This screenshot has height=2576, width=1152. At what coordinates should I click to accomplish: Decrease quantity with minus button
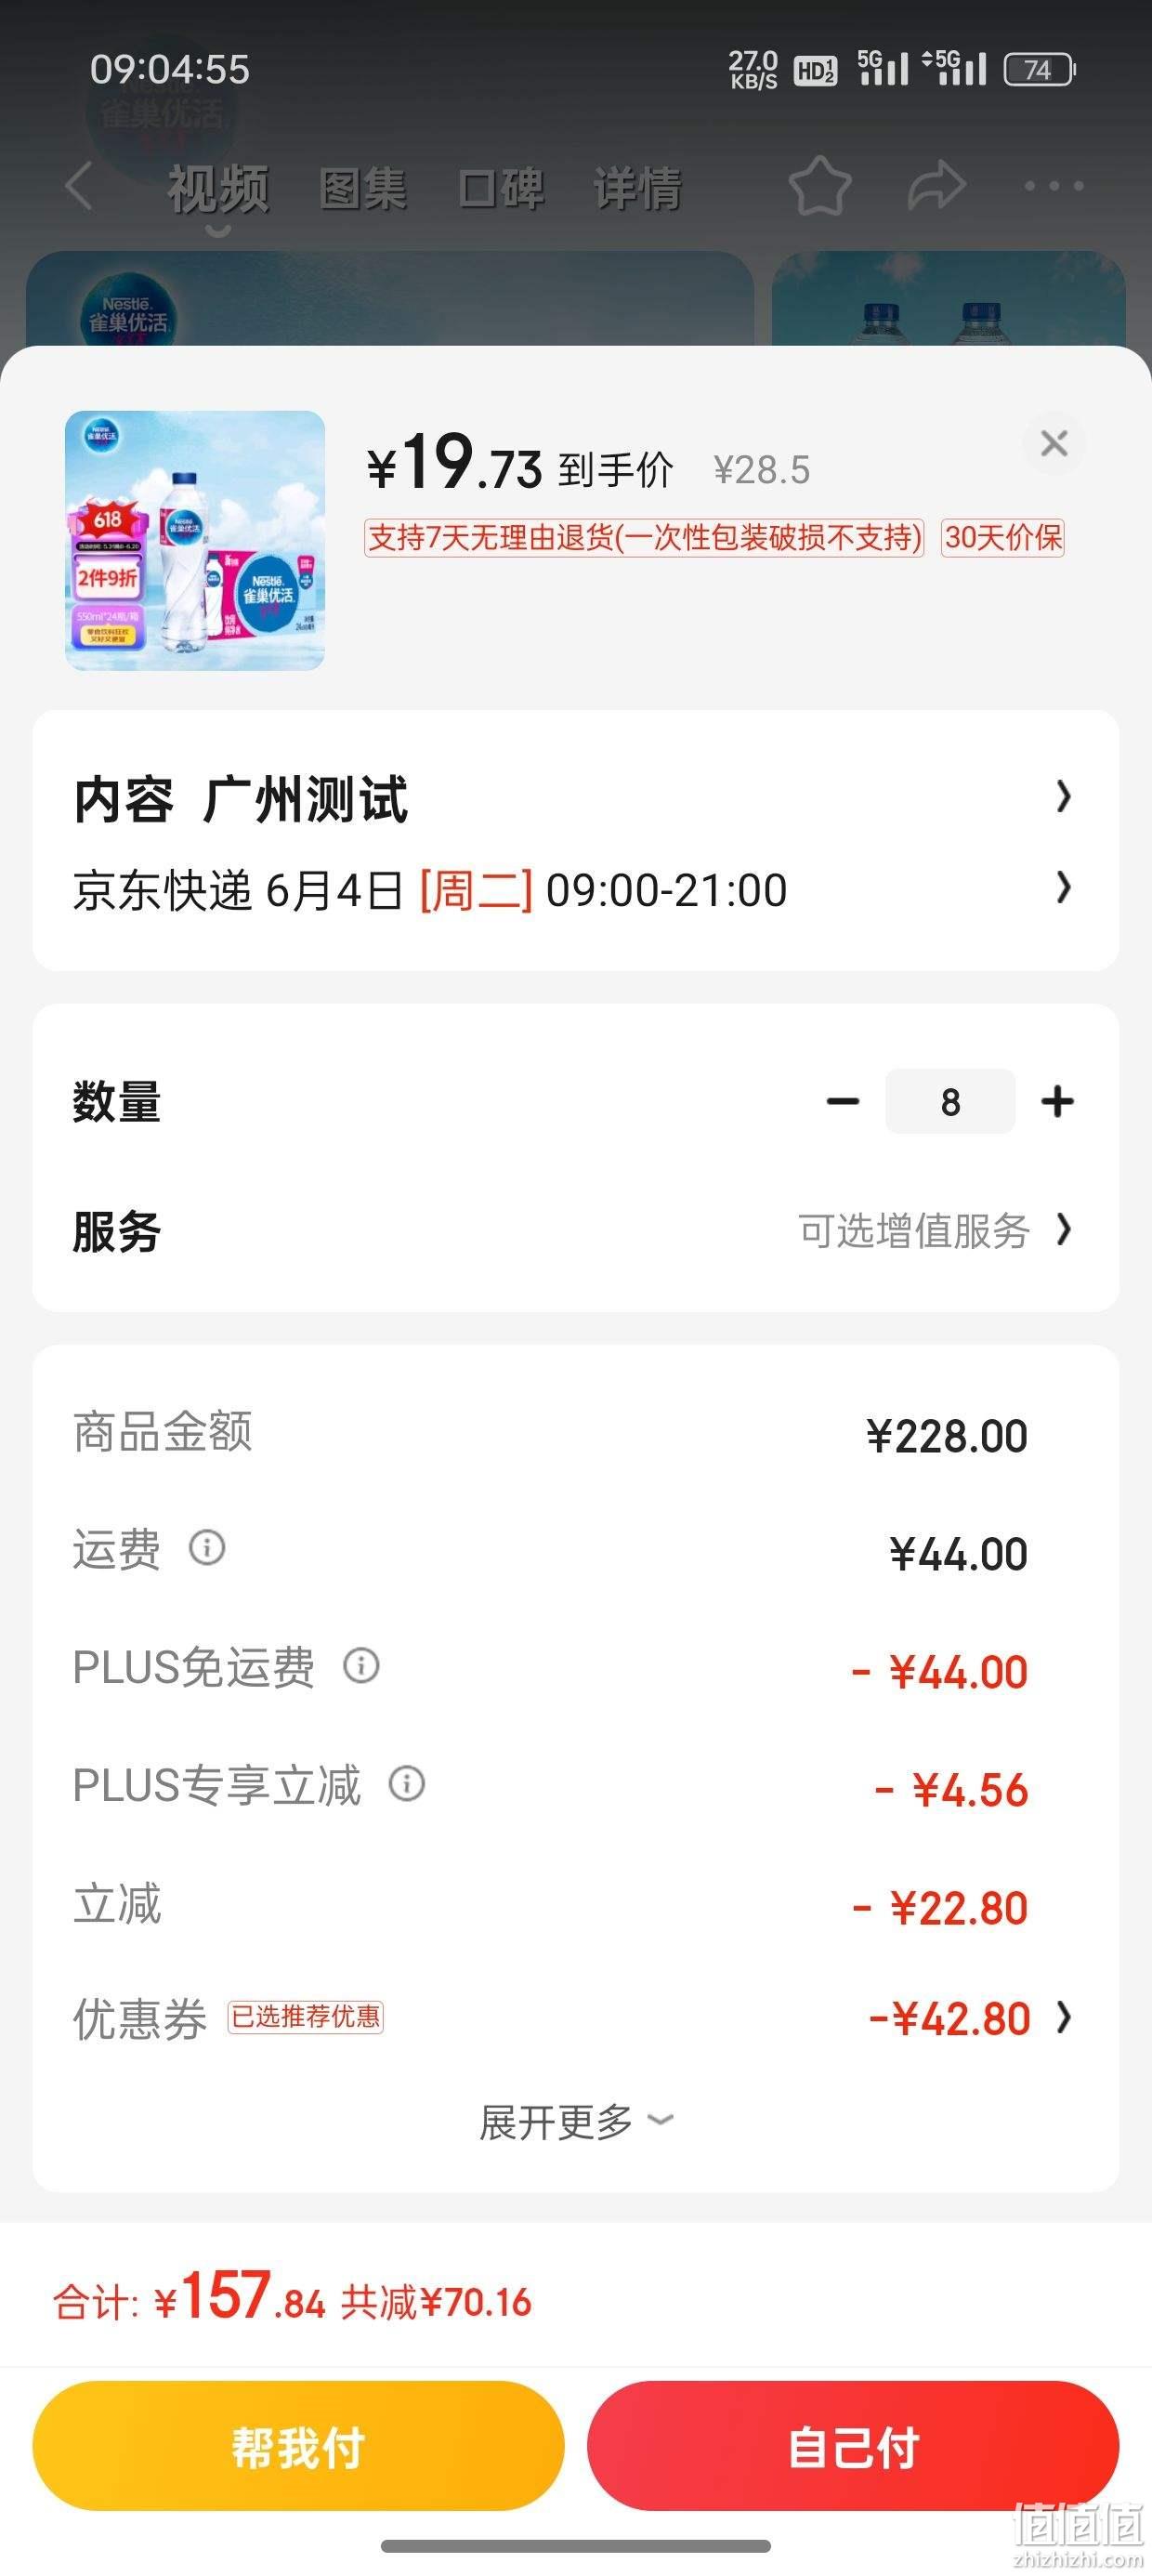(843, 1101)
